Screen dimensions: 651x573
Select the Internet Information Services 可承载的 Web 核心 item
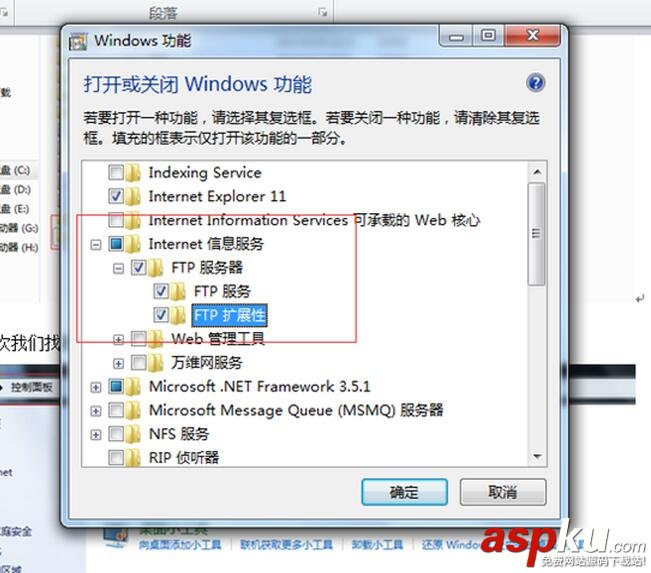pyautogui.click(x=314, y=220)
